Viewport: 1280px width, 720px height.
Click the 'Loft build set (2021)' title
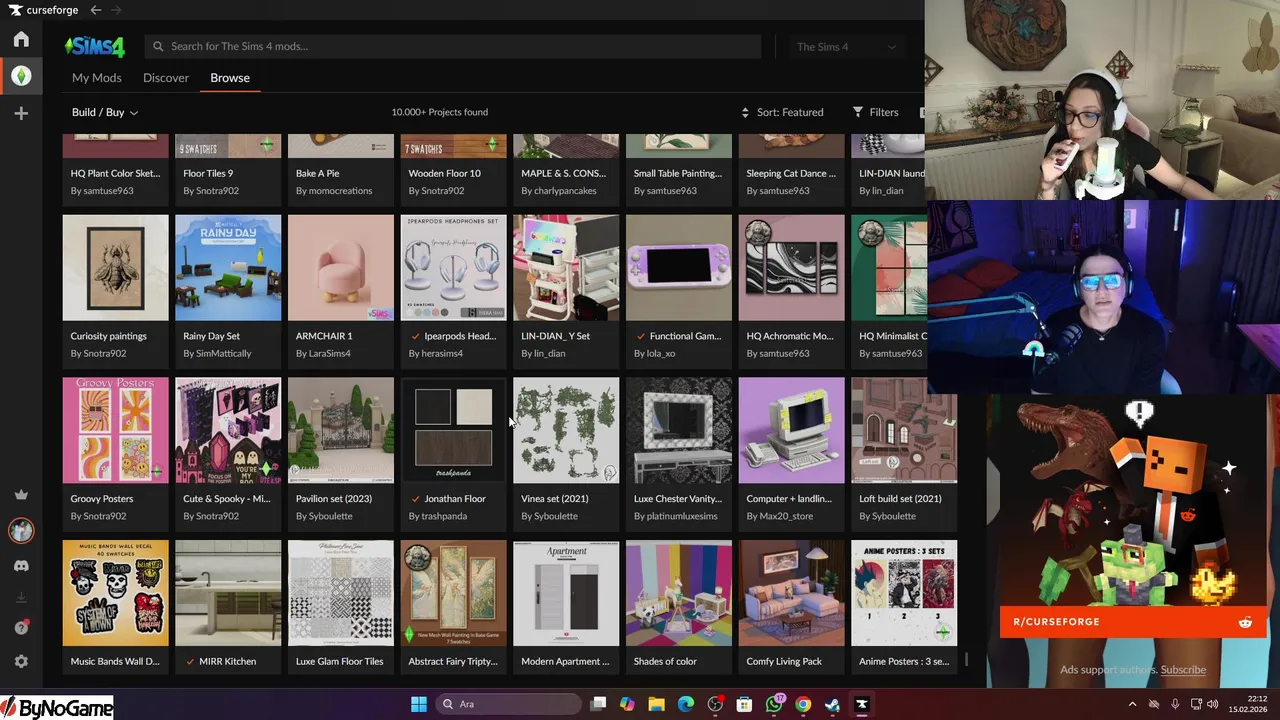coord(900,498)
